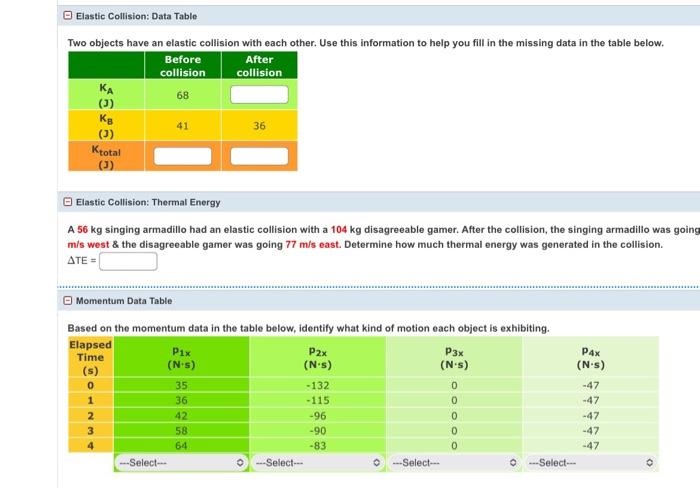Click the elapsed time row 4 label
Image resolution: width=700 pixels, height=488 pixels.
90,446
